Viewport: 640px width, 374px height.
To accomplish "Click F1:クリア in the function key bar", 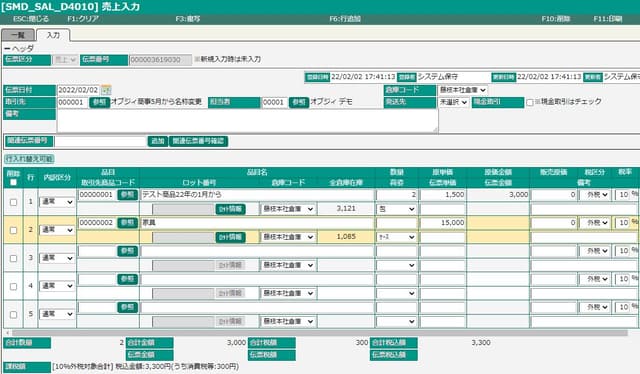I will [x=83, y=19].
